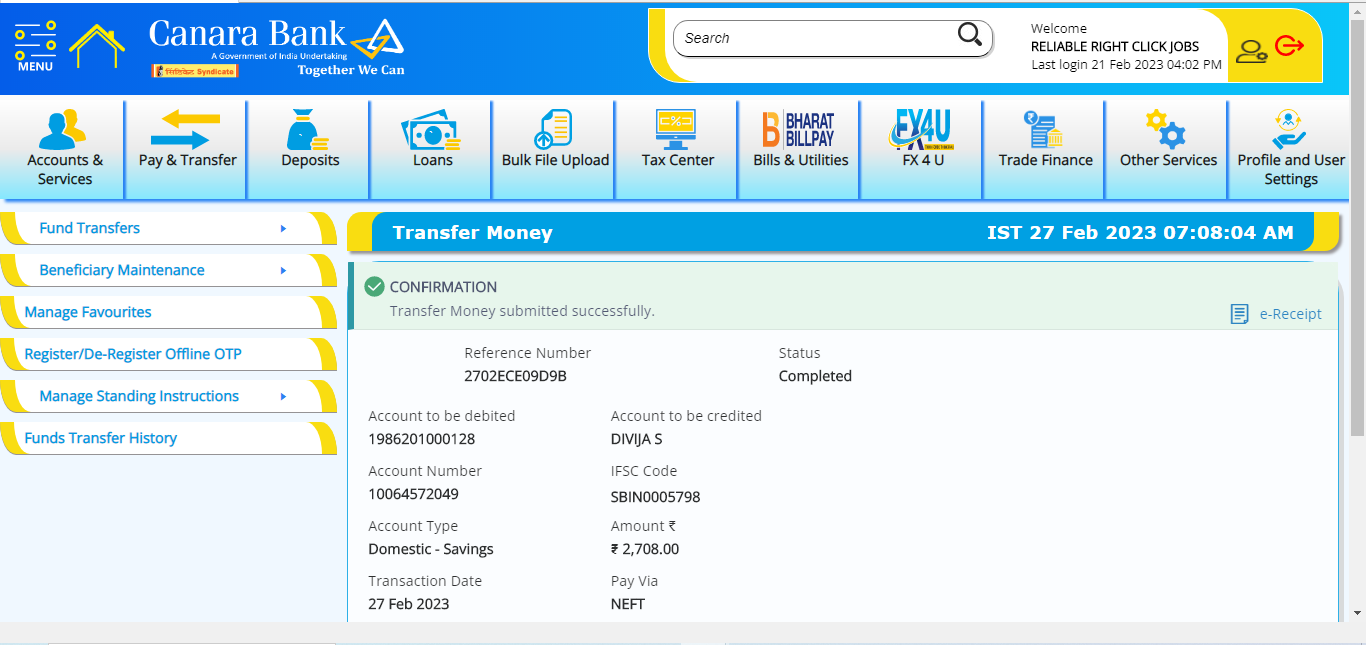Expand Manage Standing Instructions arrow
The width and height of the screenshot is (1366, 645).
coord(283,396)
